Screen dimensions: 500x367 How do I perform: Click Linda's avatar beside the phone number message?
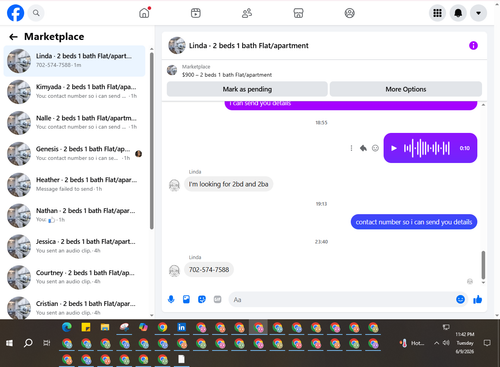tap(174, 270)
